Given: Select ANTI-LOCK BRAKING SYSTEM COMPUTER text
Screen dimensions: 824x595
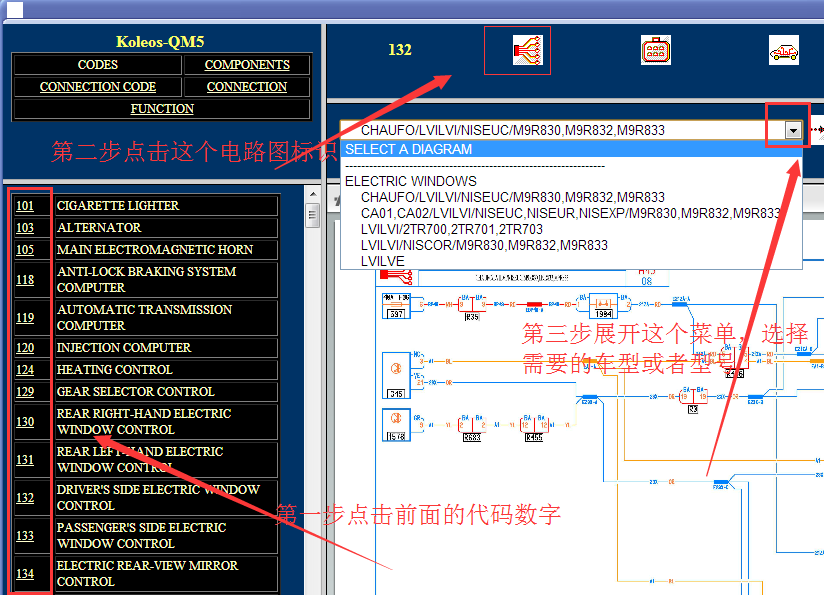Looking at the screenshot, I should click(146, 280).
